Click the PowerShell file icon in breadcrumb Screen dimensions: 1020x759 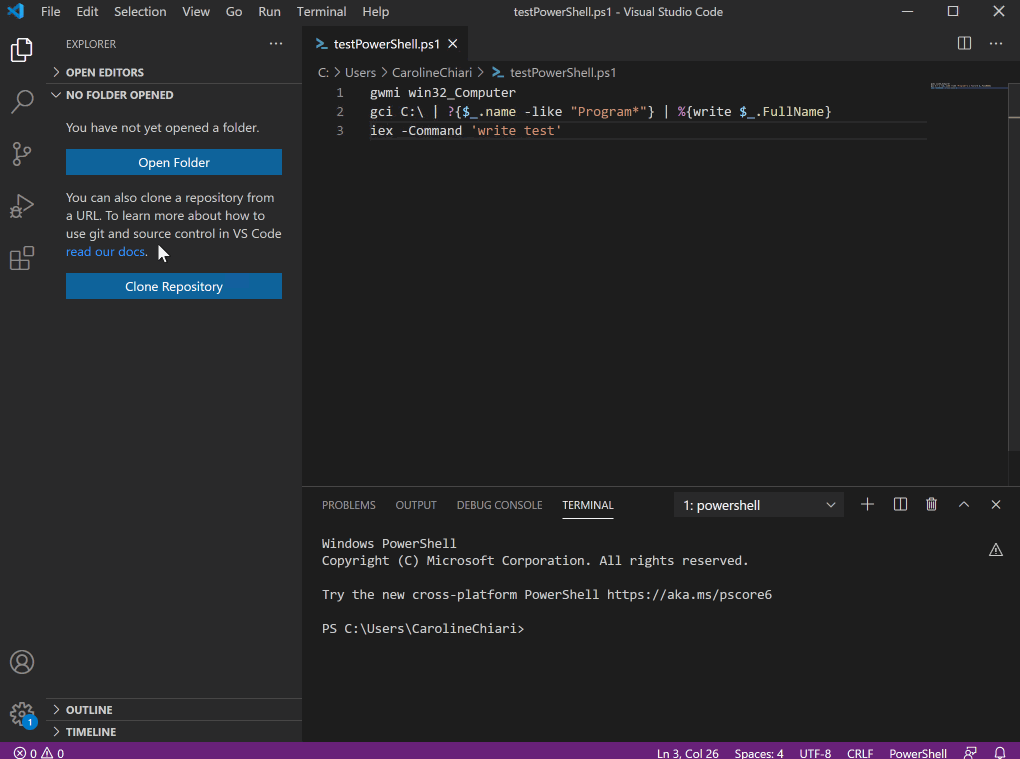[x=498, y=72]
